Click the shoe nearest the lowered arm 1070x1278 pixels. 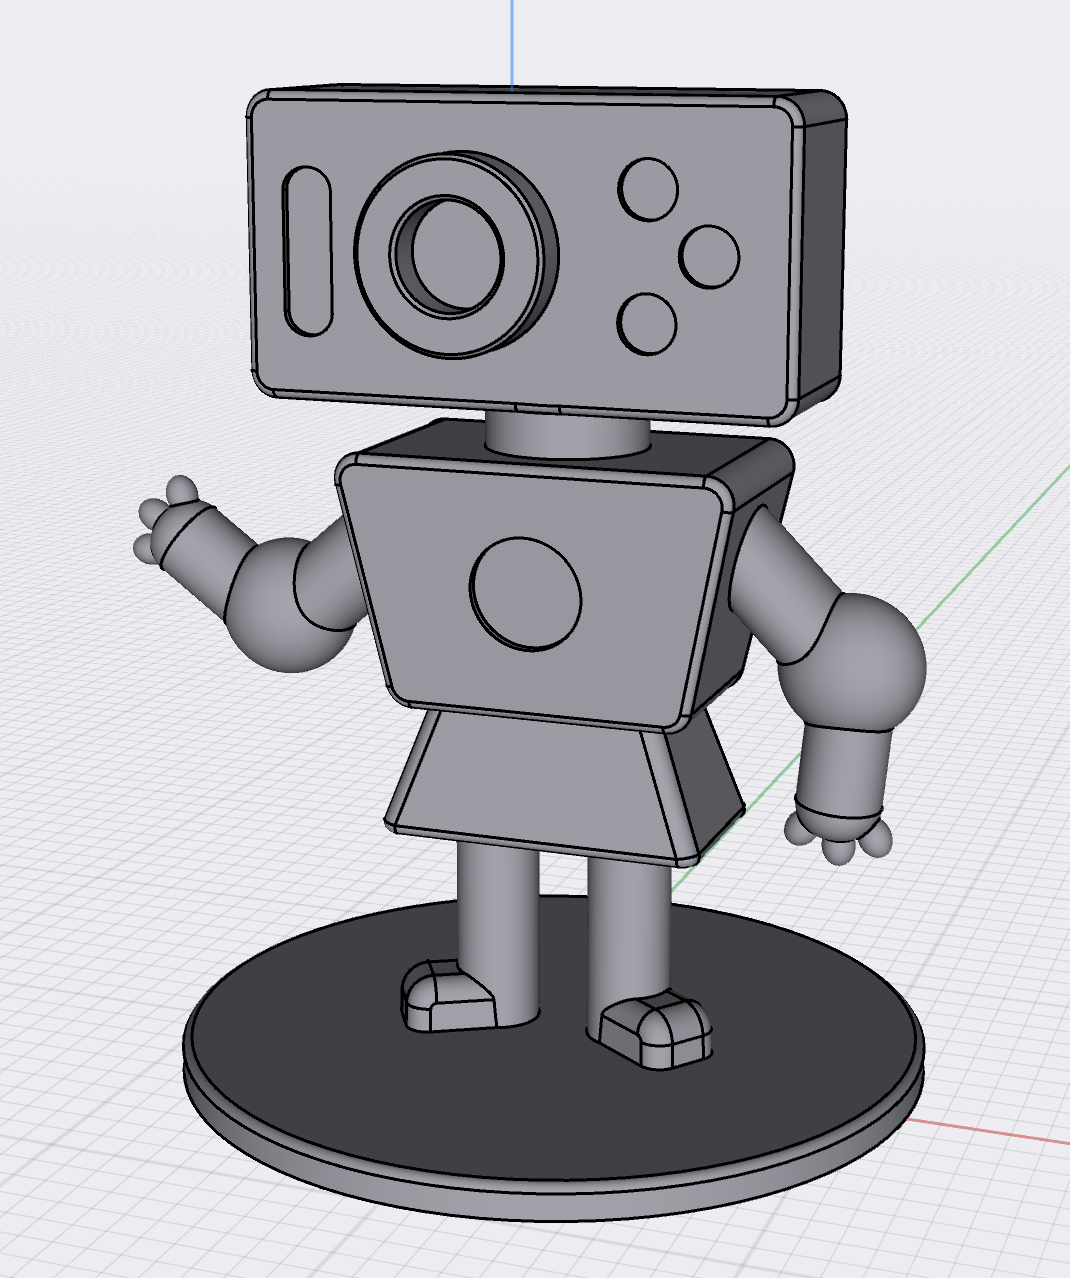[x=655, y=1030]
